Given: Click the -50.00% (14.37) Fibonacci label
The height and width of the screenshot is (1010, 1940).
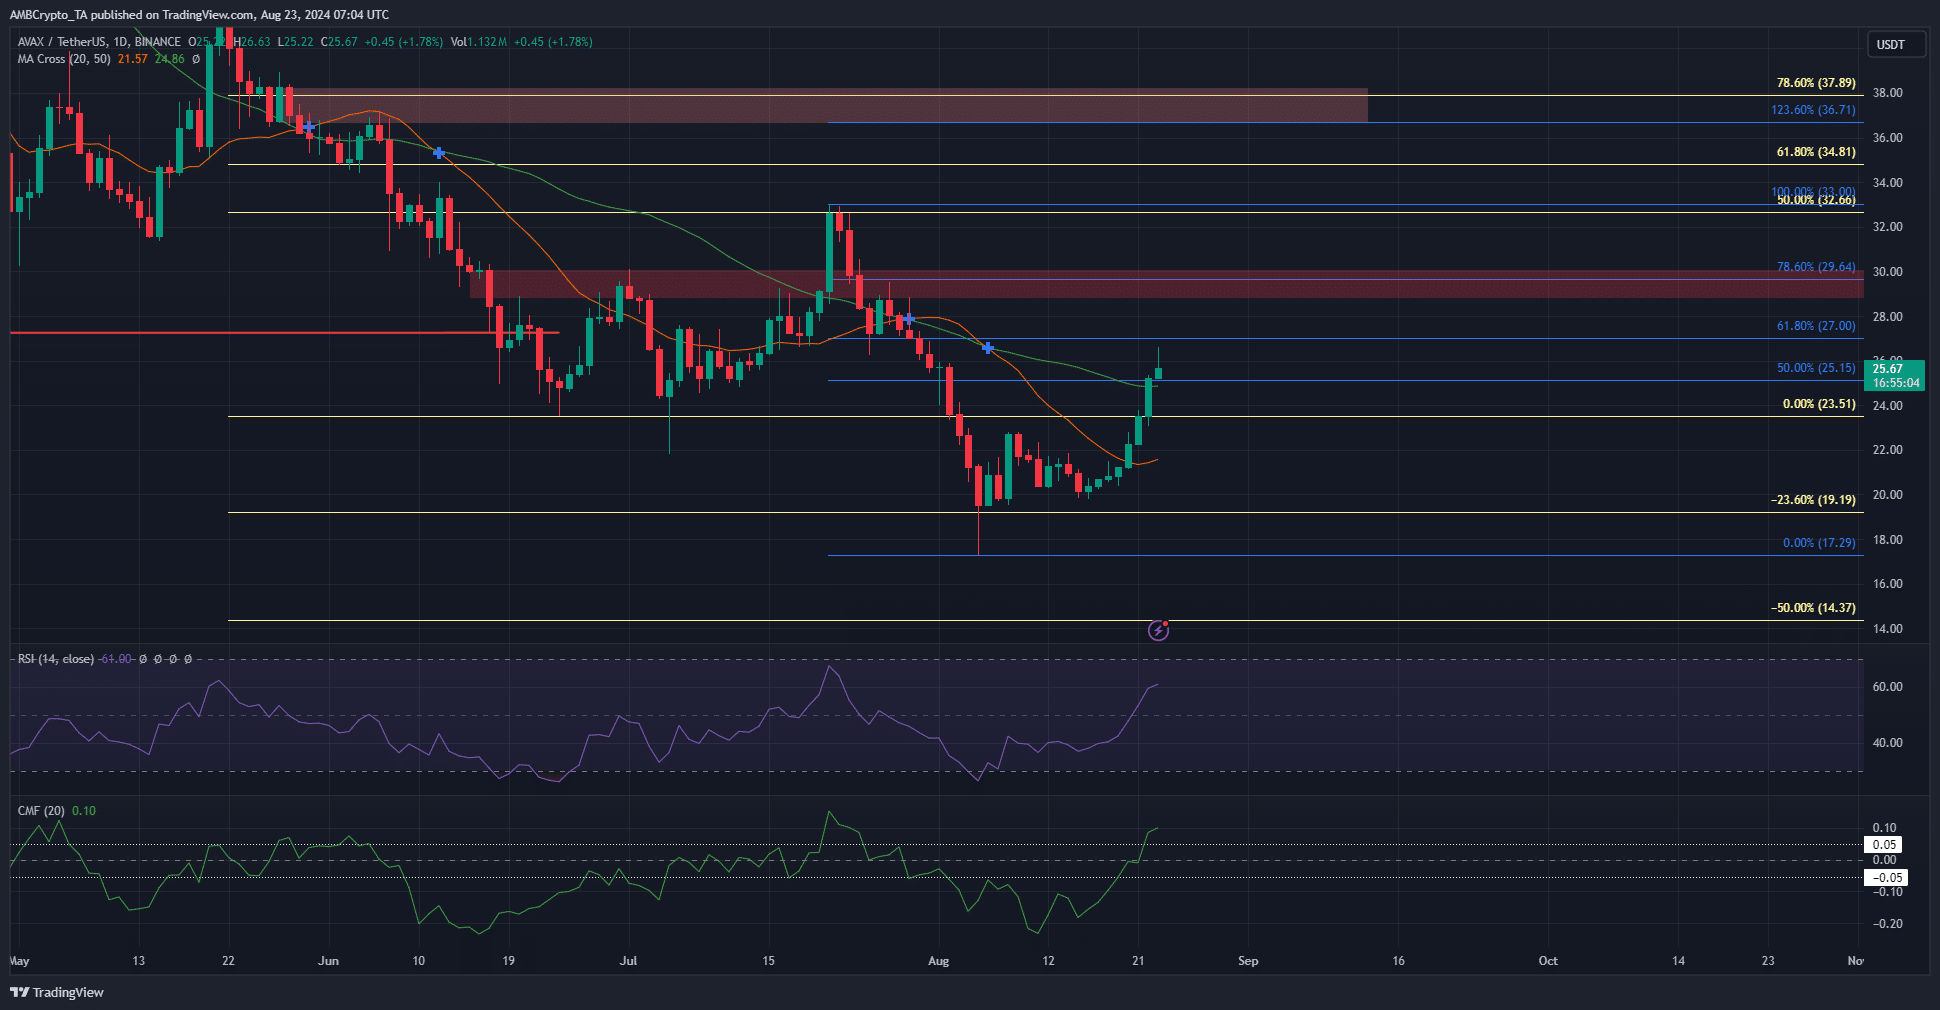Looking at the screenshot, I should [1813, 608].
